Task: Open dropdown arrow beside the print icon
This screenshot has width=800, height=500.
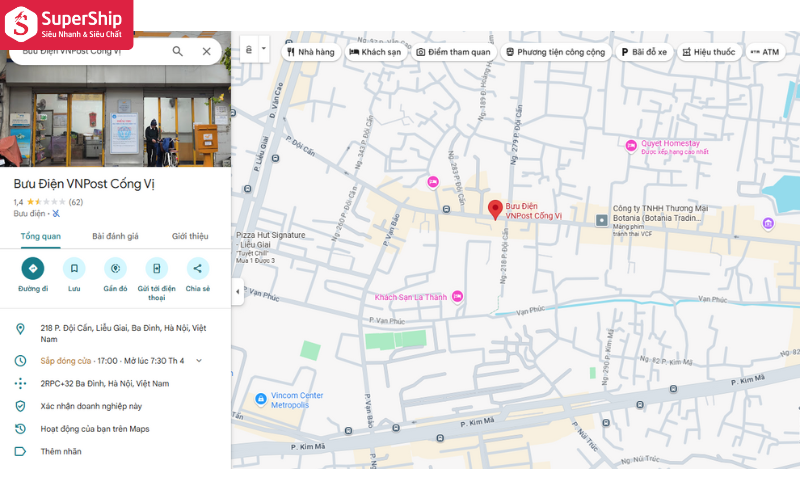Action: 264,49
